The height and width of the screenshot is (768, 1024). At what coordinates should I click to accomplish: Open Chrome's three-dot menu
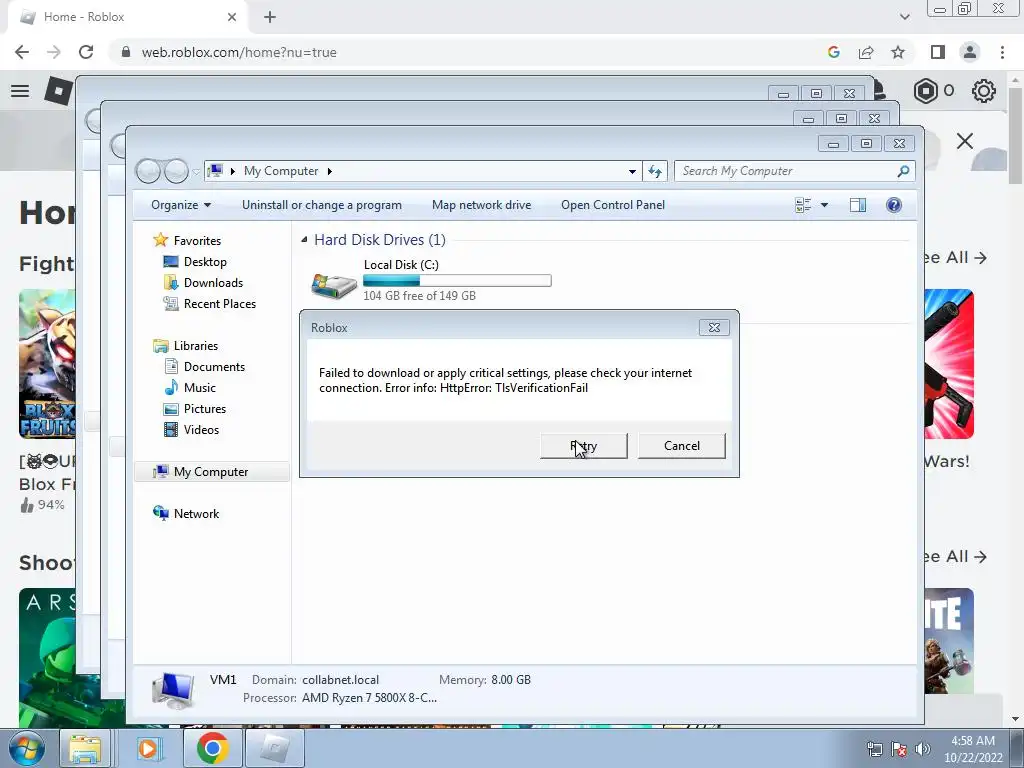click(x=1002, y=52)
